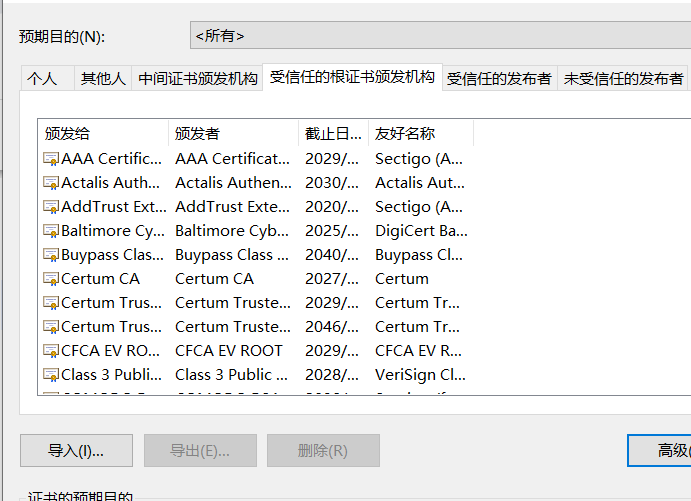The image size is (691, 501).
Task: Select the Baltimore Cy... entry under 颁发给
Action: (113, 230)
